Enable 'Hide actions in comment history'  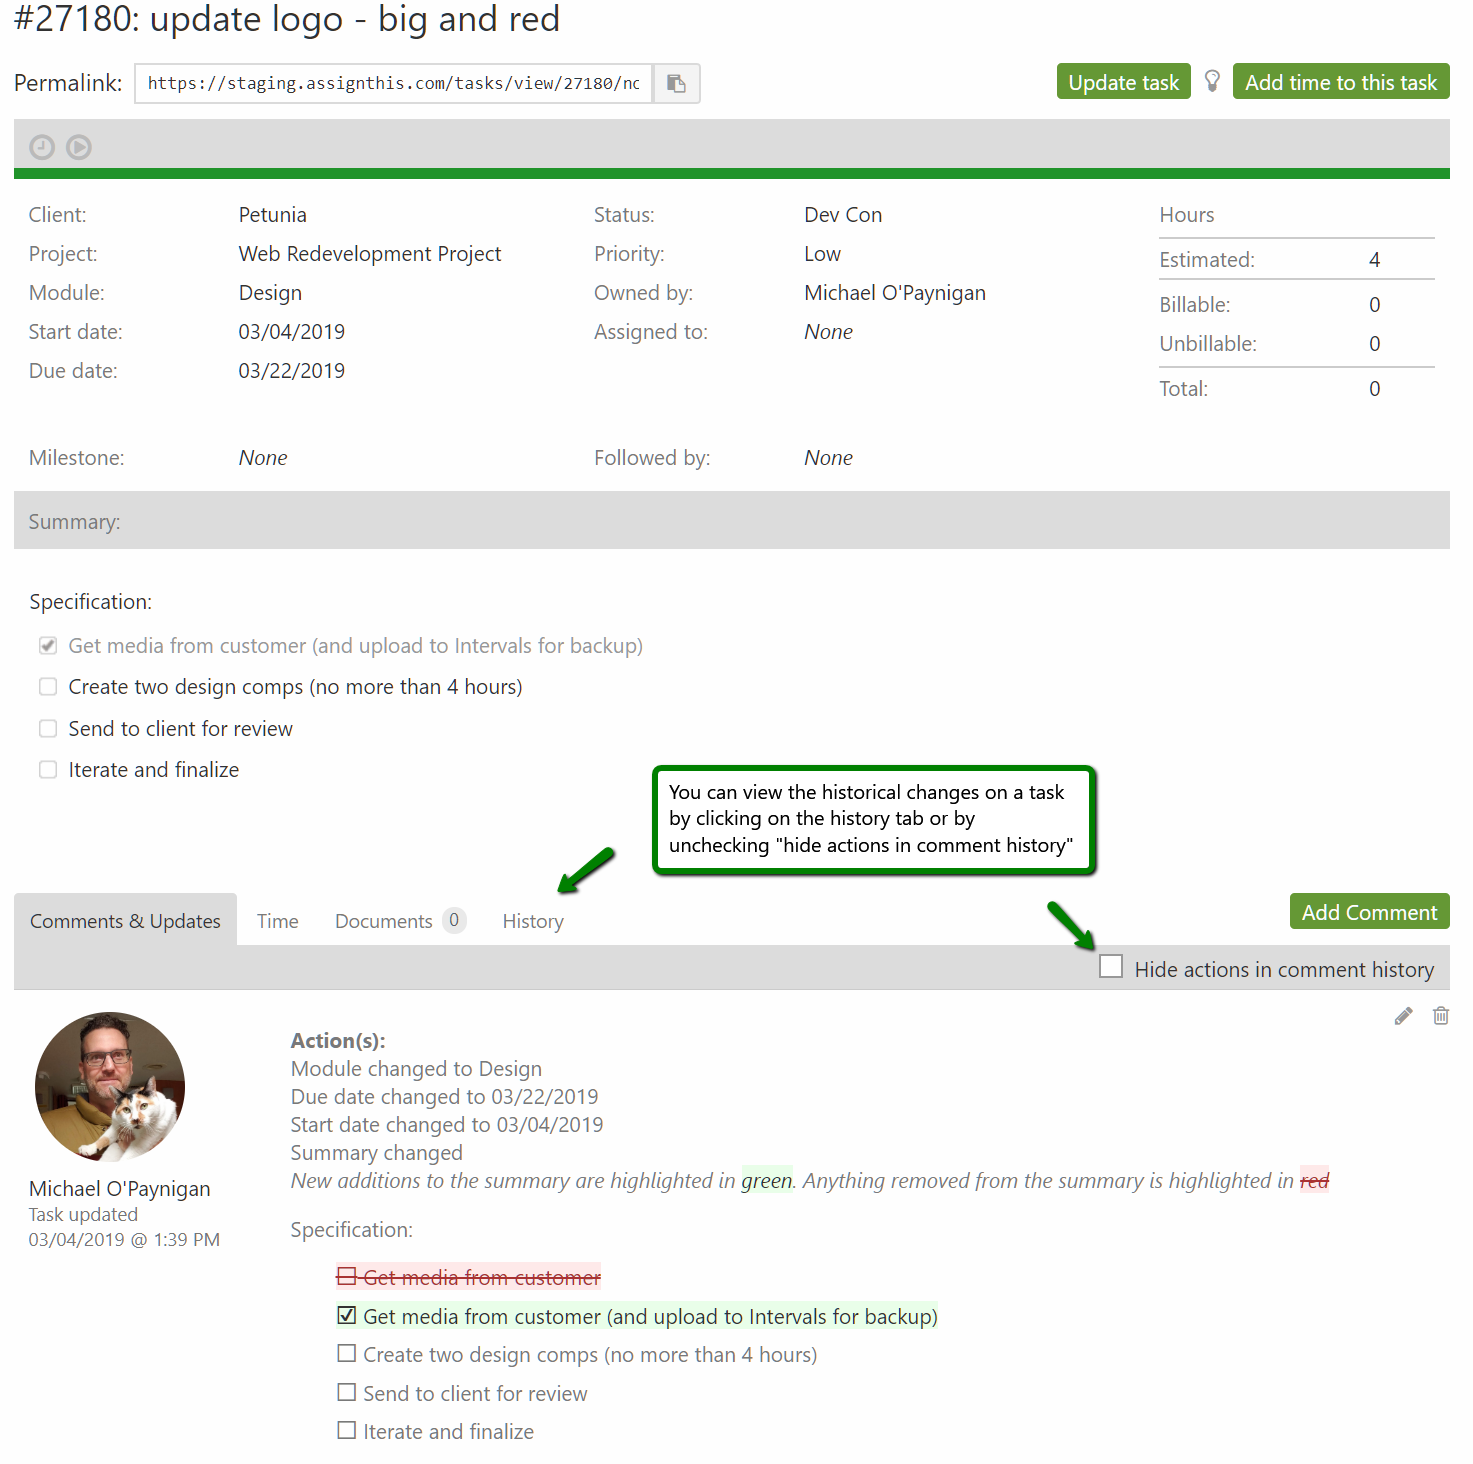[1111, 967]
